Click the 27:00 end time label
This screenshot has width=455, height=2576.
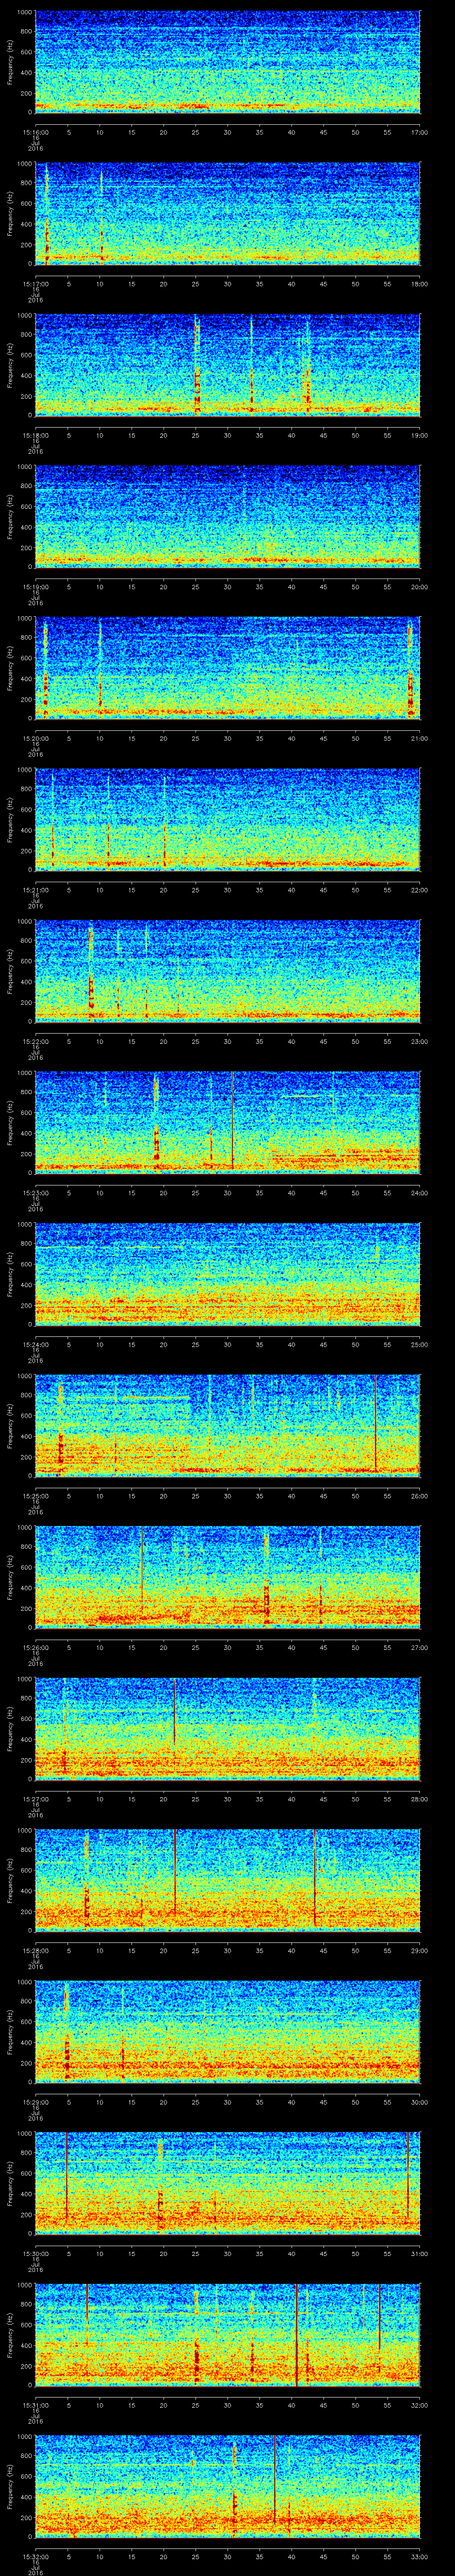419,1647
